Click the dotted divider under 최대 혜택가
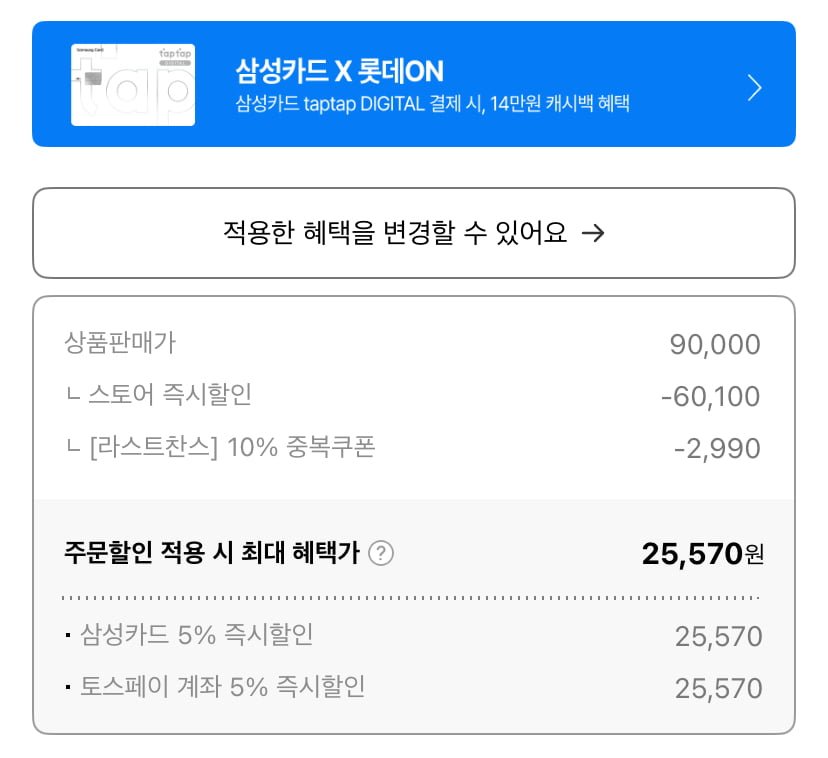Image resolution: width=828 pixels, height=758 pixels. (410, 598)
